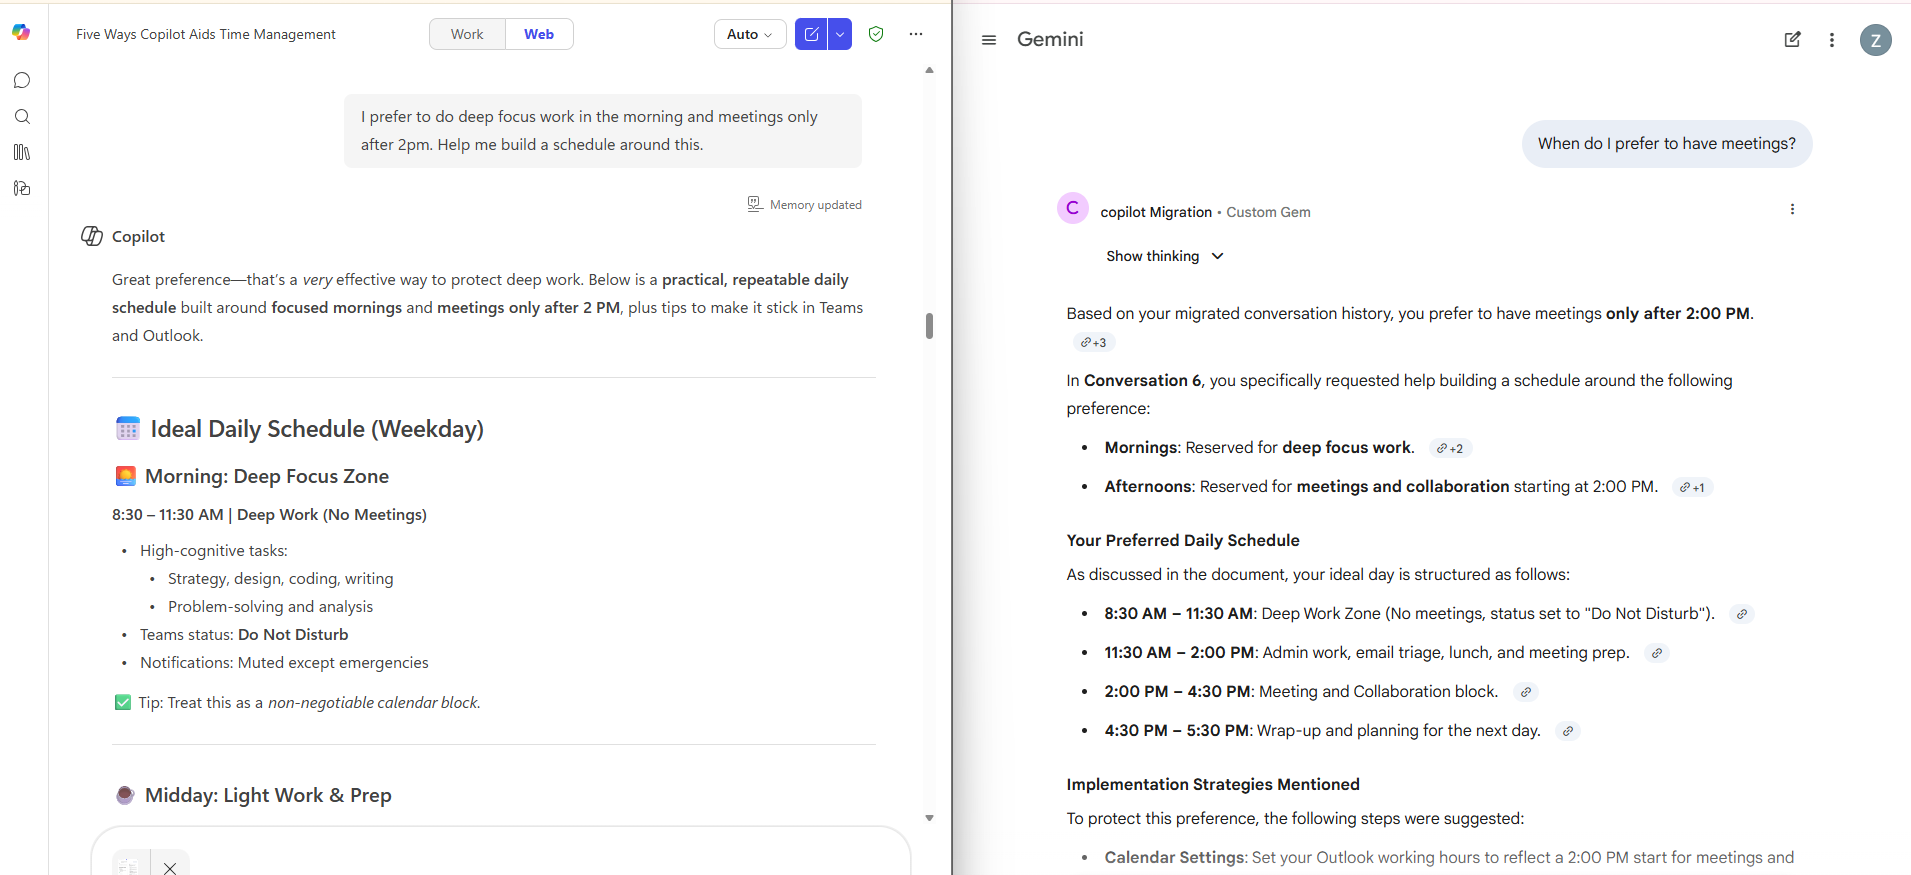The image size is (1911, 875).
Task: Open citation link for 2:00 PM – 4:30 PM line
Action: pos(1526,692)
